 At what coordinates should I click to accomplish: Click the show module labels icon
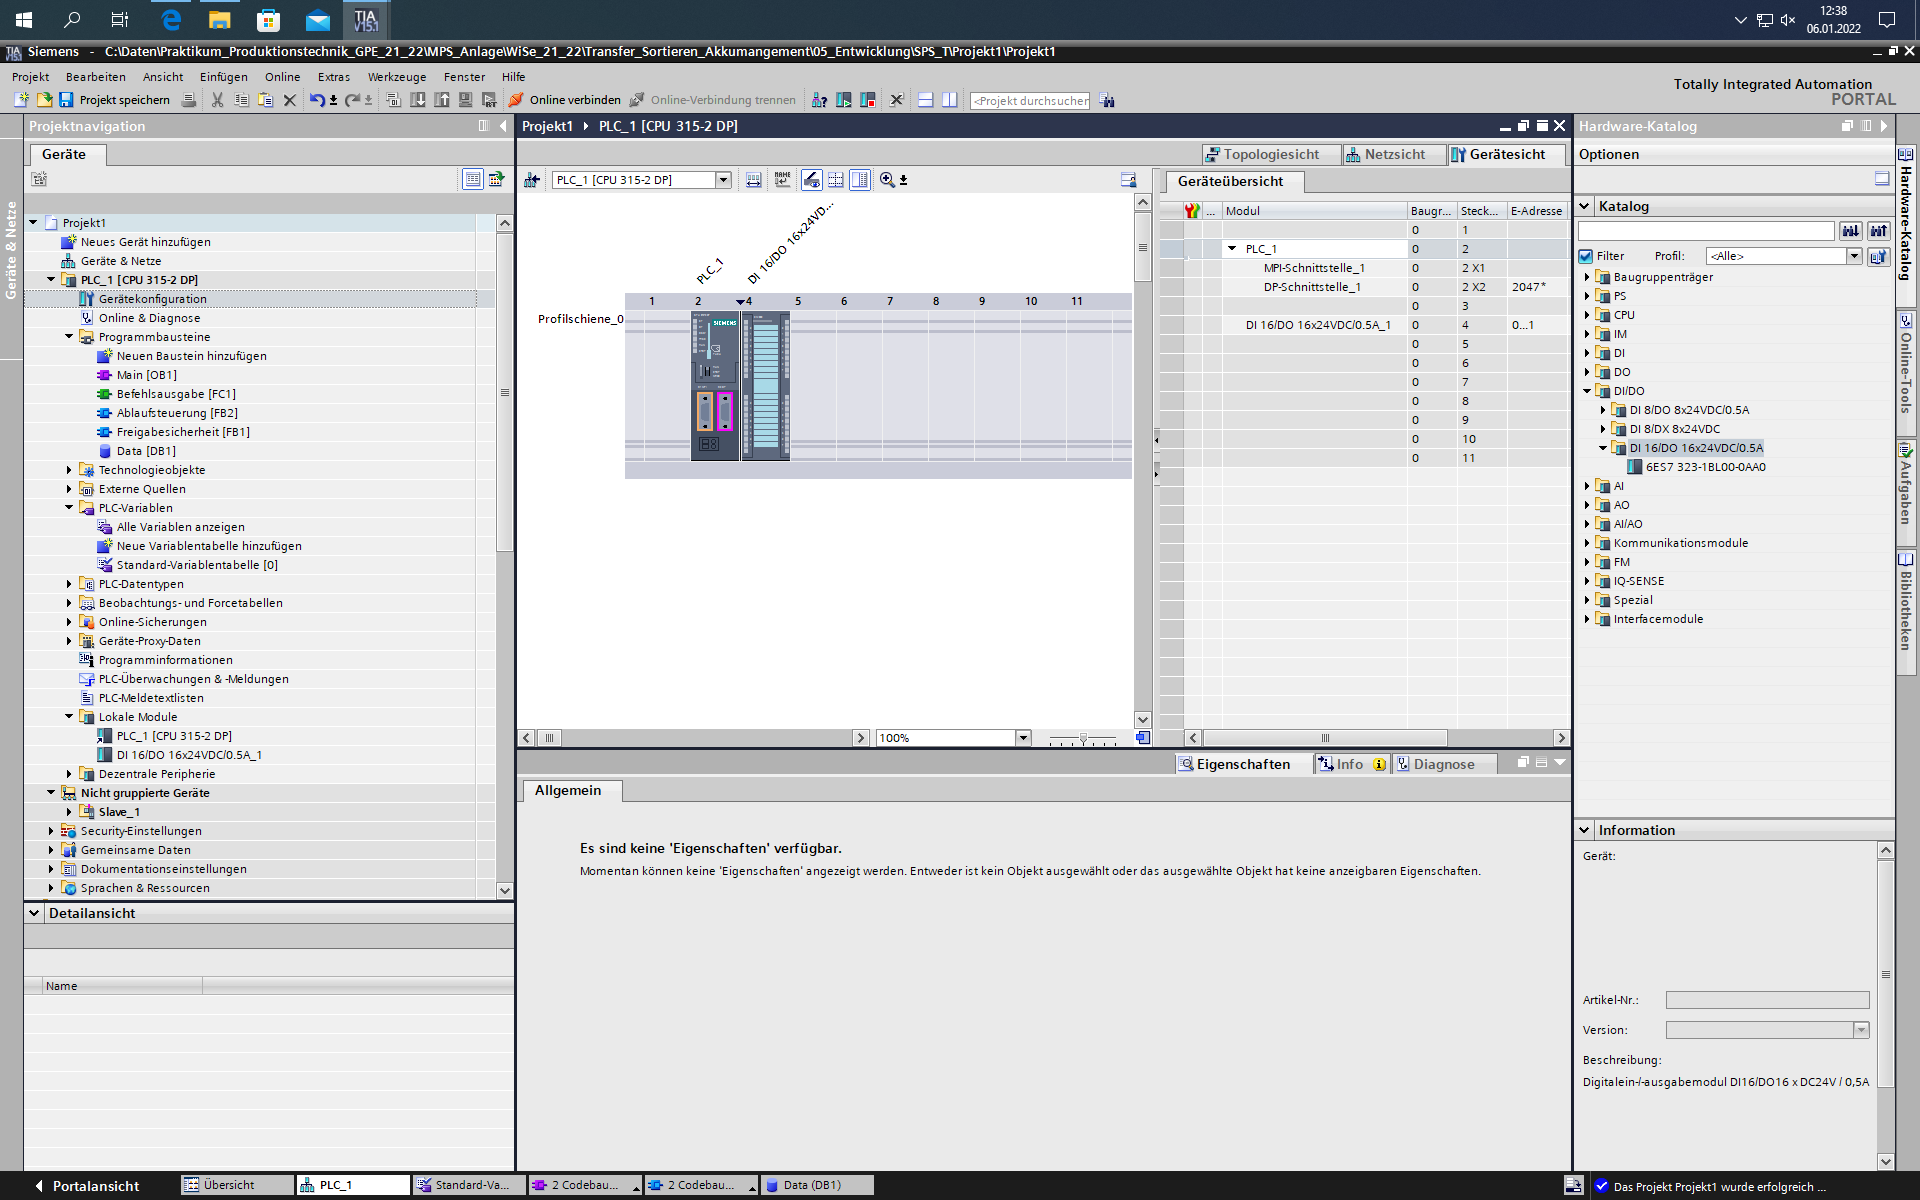pyautogui.click(x=782, y=180)
